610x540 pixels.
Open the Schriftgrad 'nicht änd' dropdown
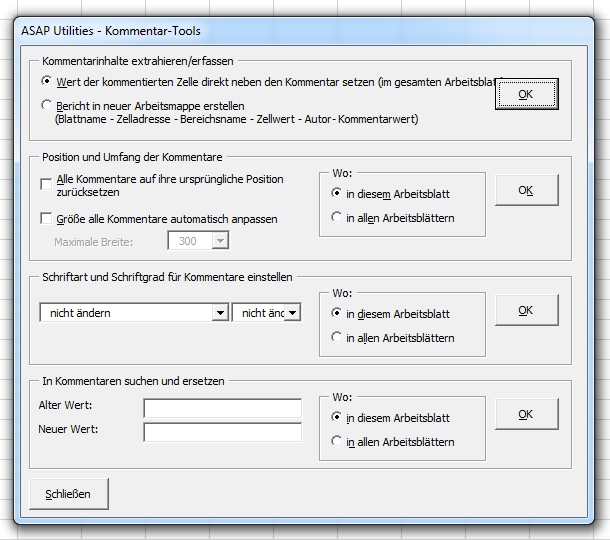click(x=293, y=313)
